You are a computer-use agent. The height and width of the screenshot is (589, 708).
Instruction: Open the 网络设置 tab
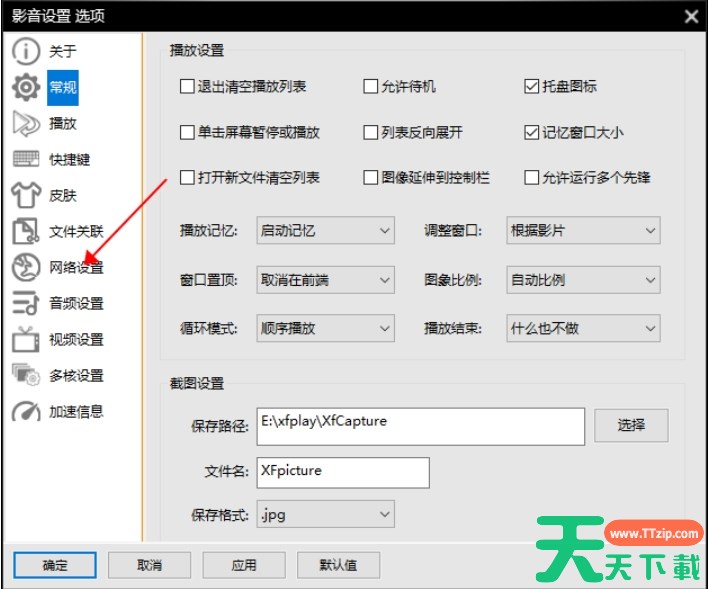pyautogui.click(x=76, y=267)
